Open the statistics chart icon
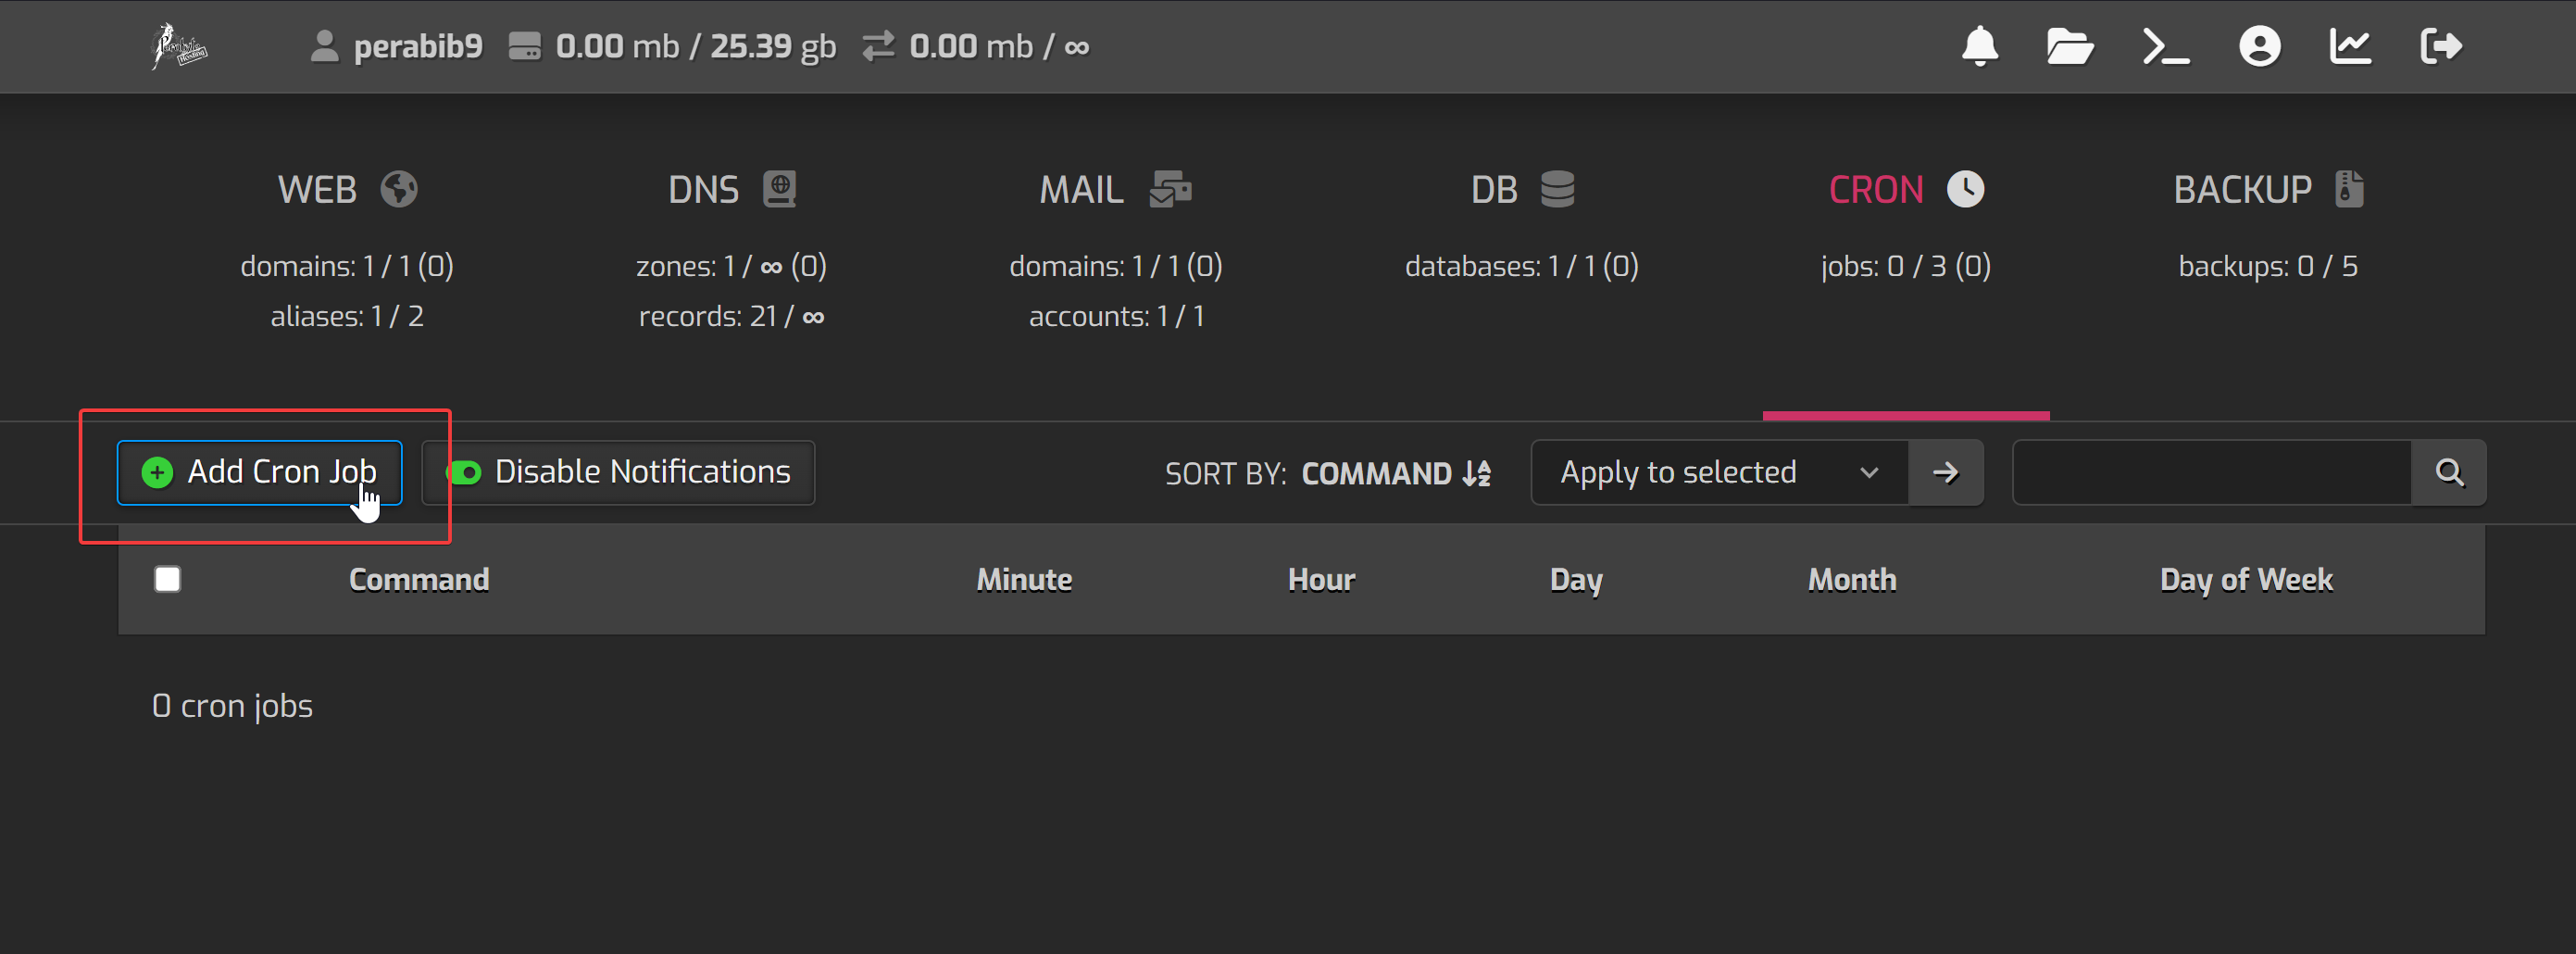The width and height of the screenshot is (2576, 954). pyautogui.click(x=2349, y=47)
